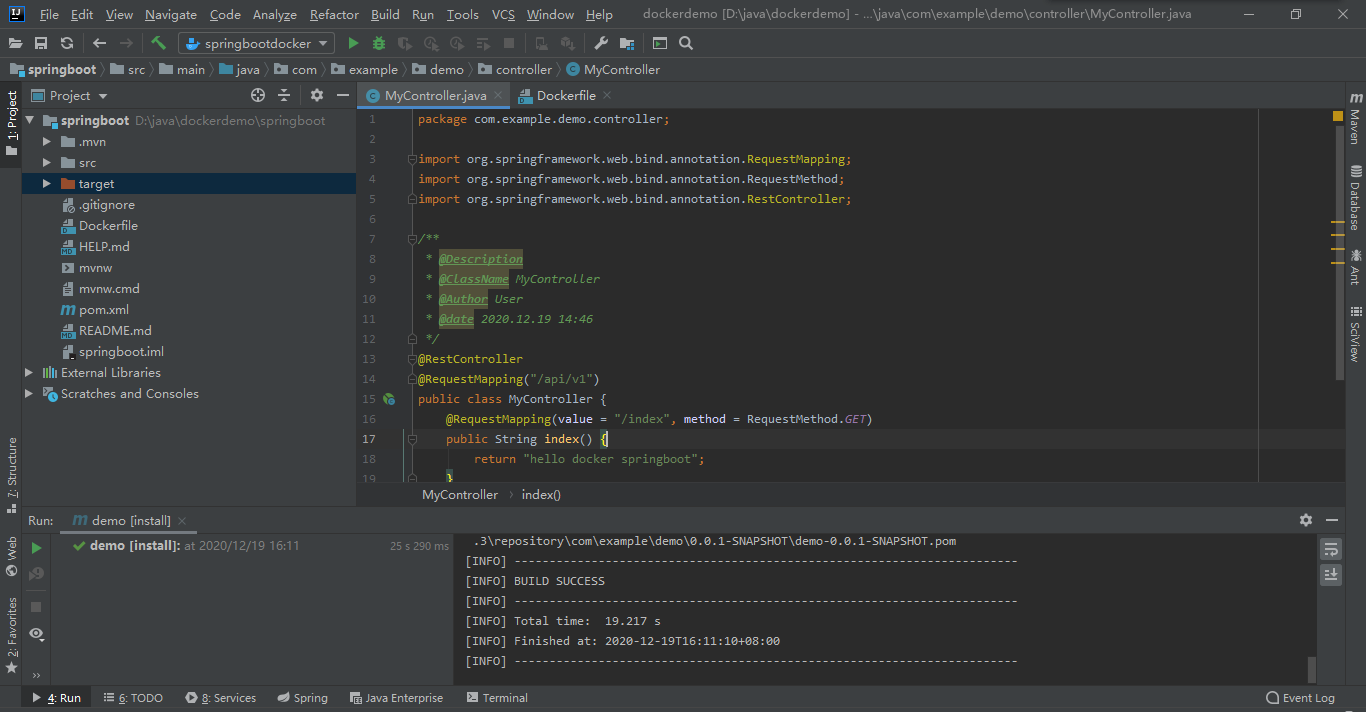1366x712 pixels.
Task: Toggle soft-wrap in the Run console
Action: pyautogui.click(x=1331, y=549)
